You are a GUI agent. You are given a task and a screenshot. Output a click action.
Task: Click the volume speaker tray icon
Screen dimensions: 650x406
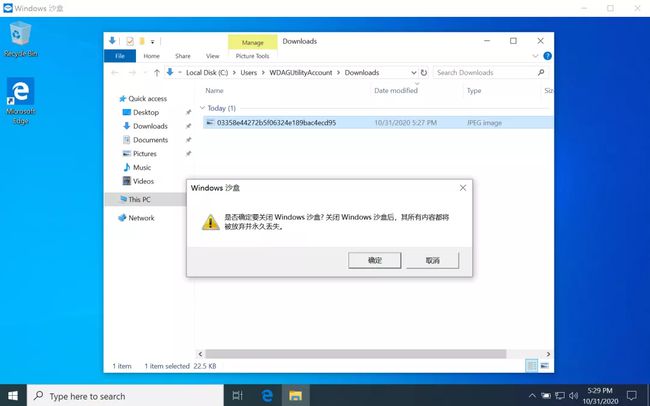[573, 396]
